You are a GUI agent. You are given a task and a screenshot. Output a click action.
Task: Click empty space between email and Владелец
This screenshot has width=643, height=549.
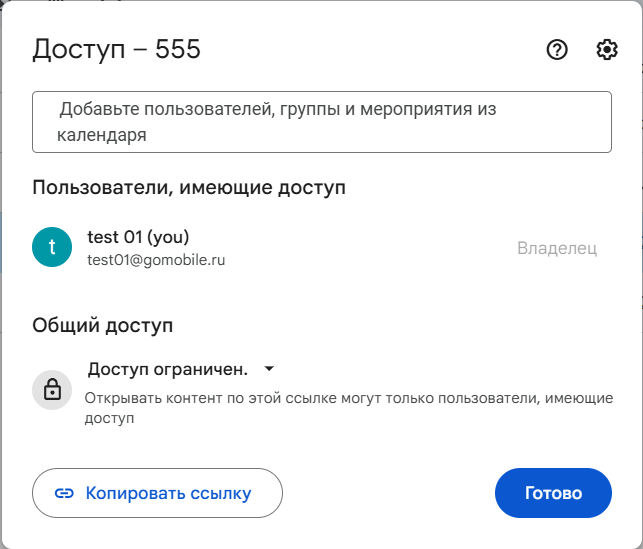click(380, 248)
